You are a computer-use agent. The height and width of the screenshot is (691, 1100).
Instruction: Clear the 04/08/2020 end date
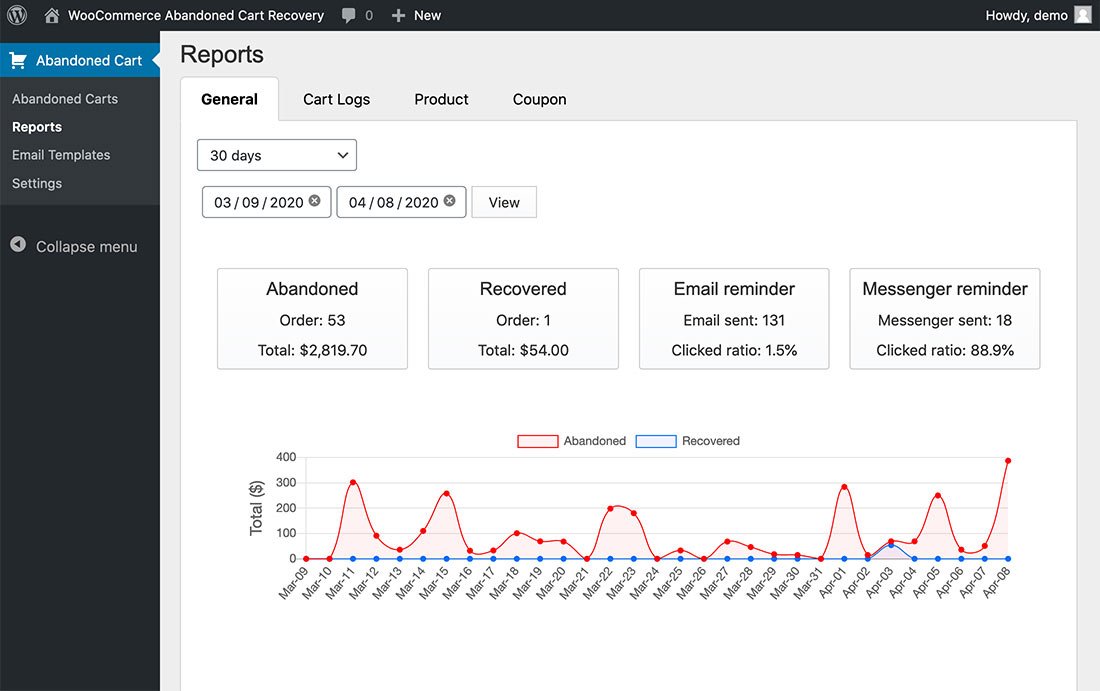click(x=449, y=201)
